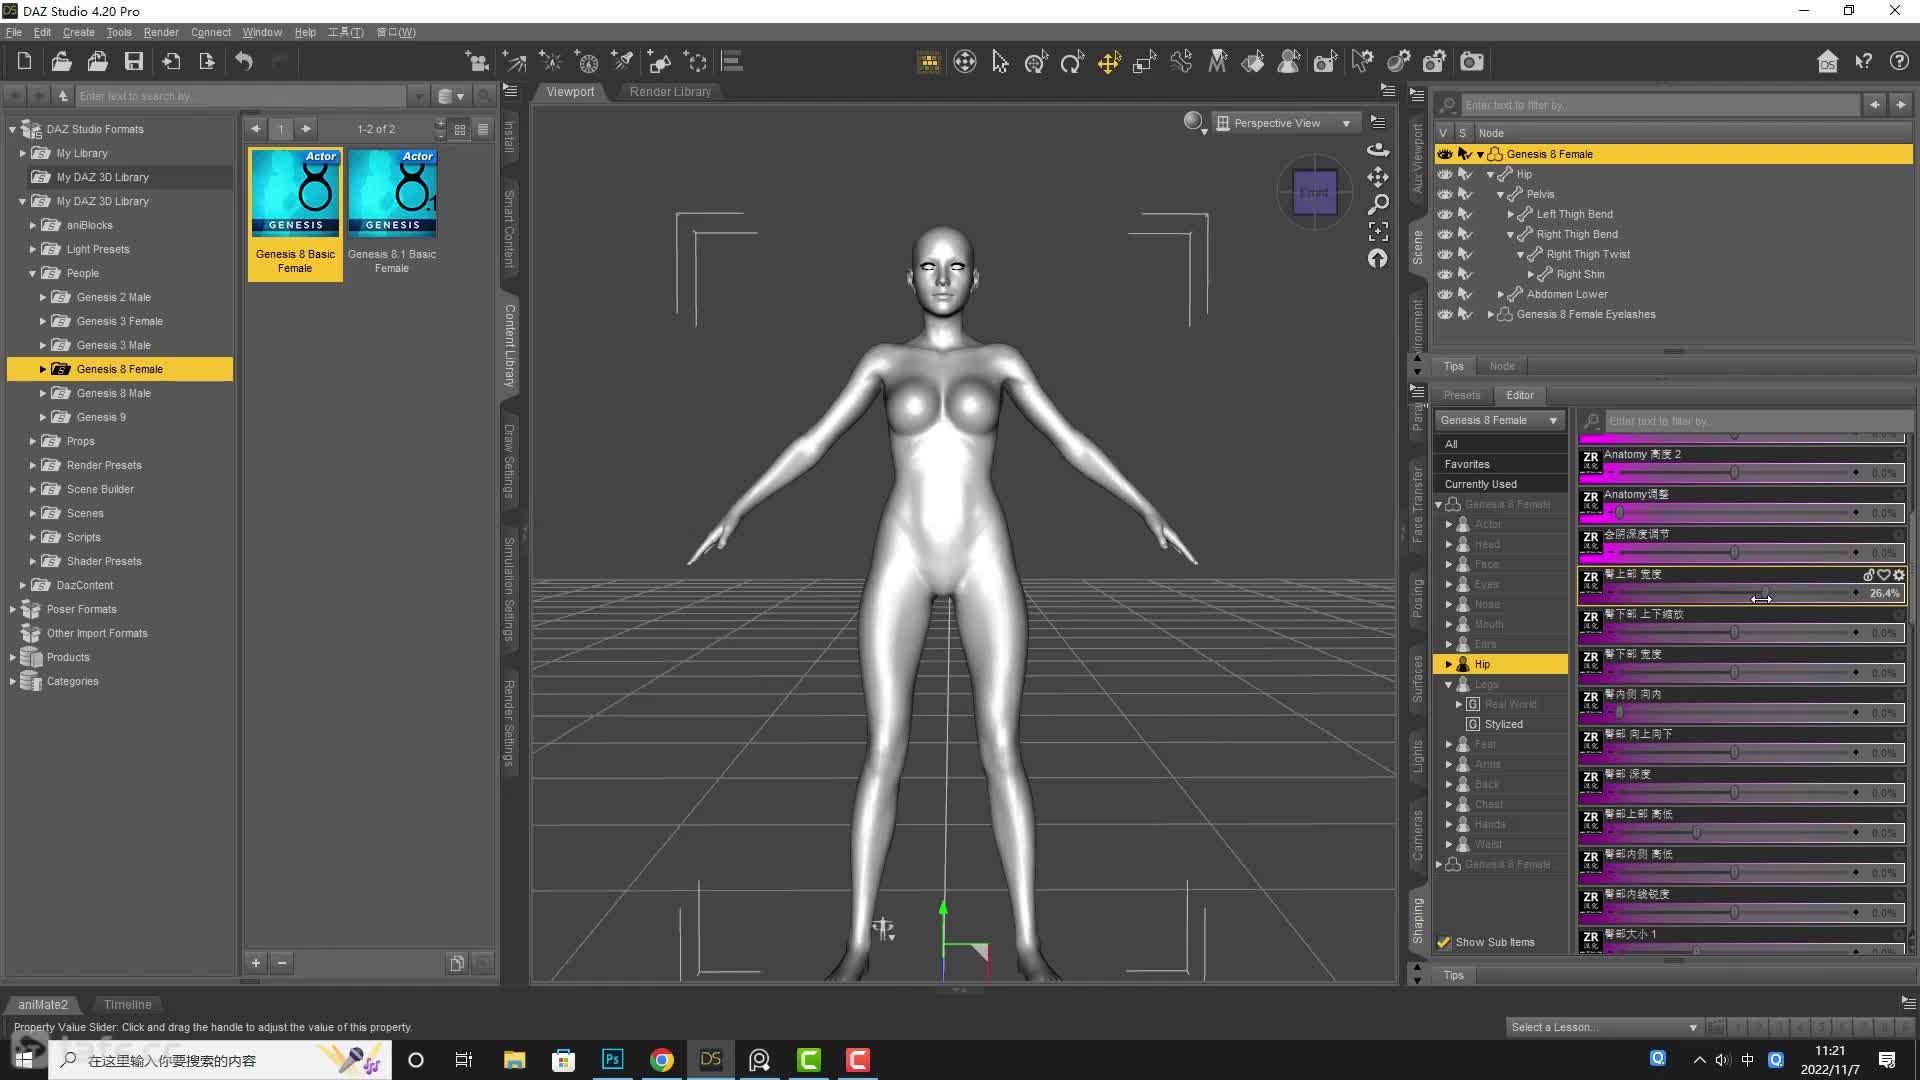The height and width of the screenshot is (1080, 1920).
Task: Select the Favorites filter
Action: coord(1467,464)
